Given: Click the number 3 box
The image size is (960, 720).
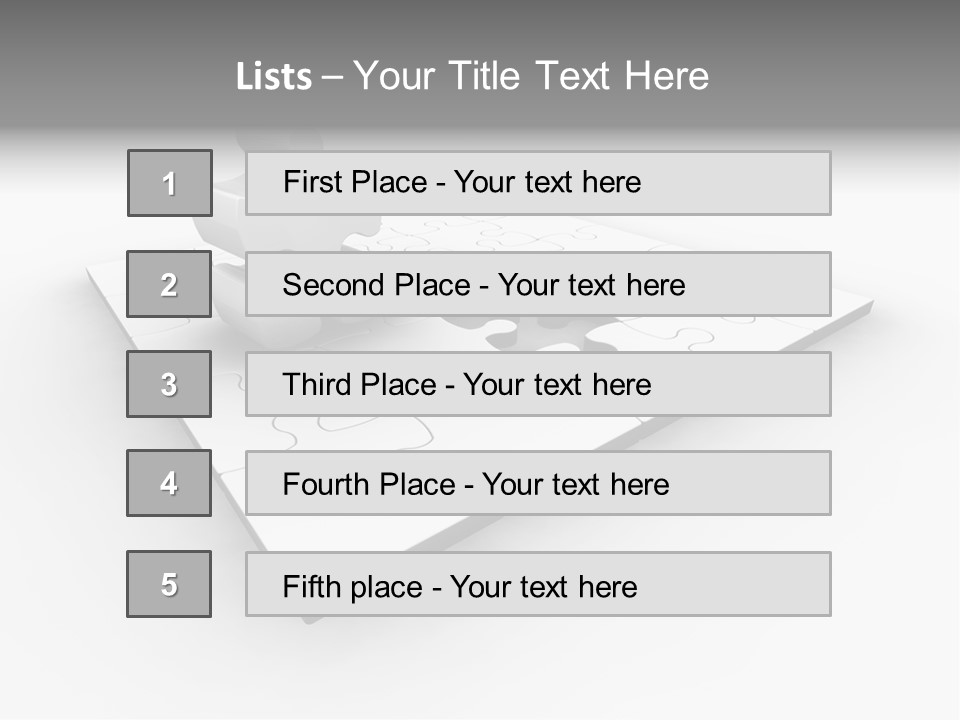Looking at the screenshot, I should (x=169, y=384).
